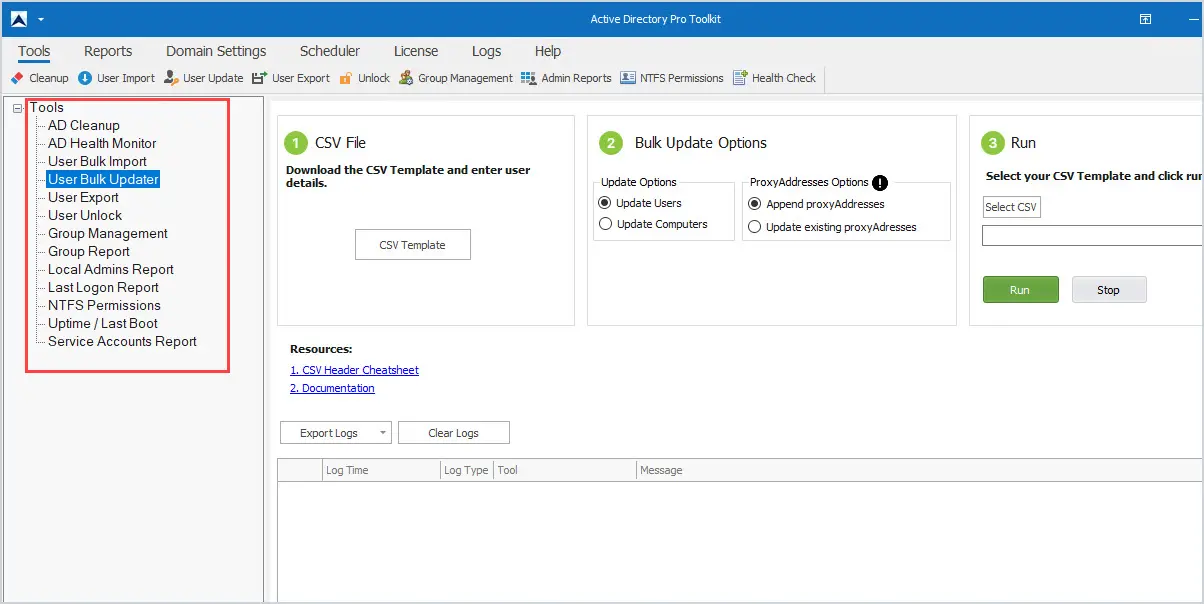Click the Message column header
1204x604 pixels.
pos(920,470)
